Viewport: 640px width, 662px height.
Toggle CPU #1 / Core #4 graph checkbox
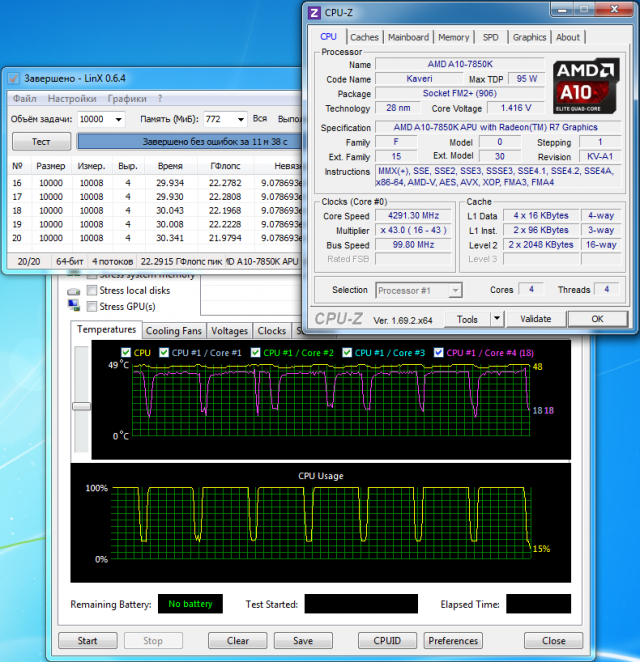(x=439, y=353)
